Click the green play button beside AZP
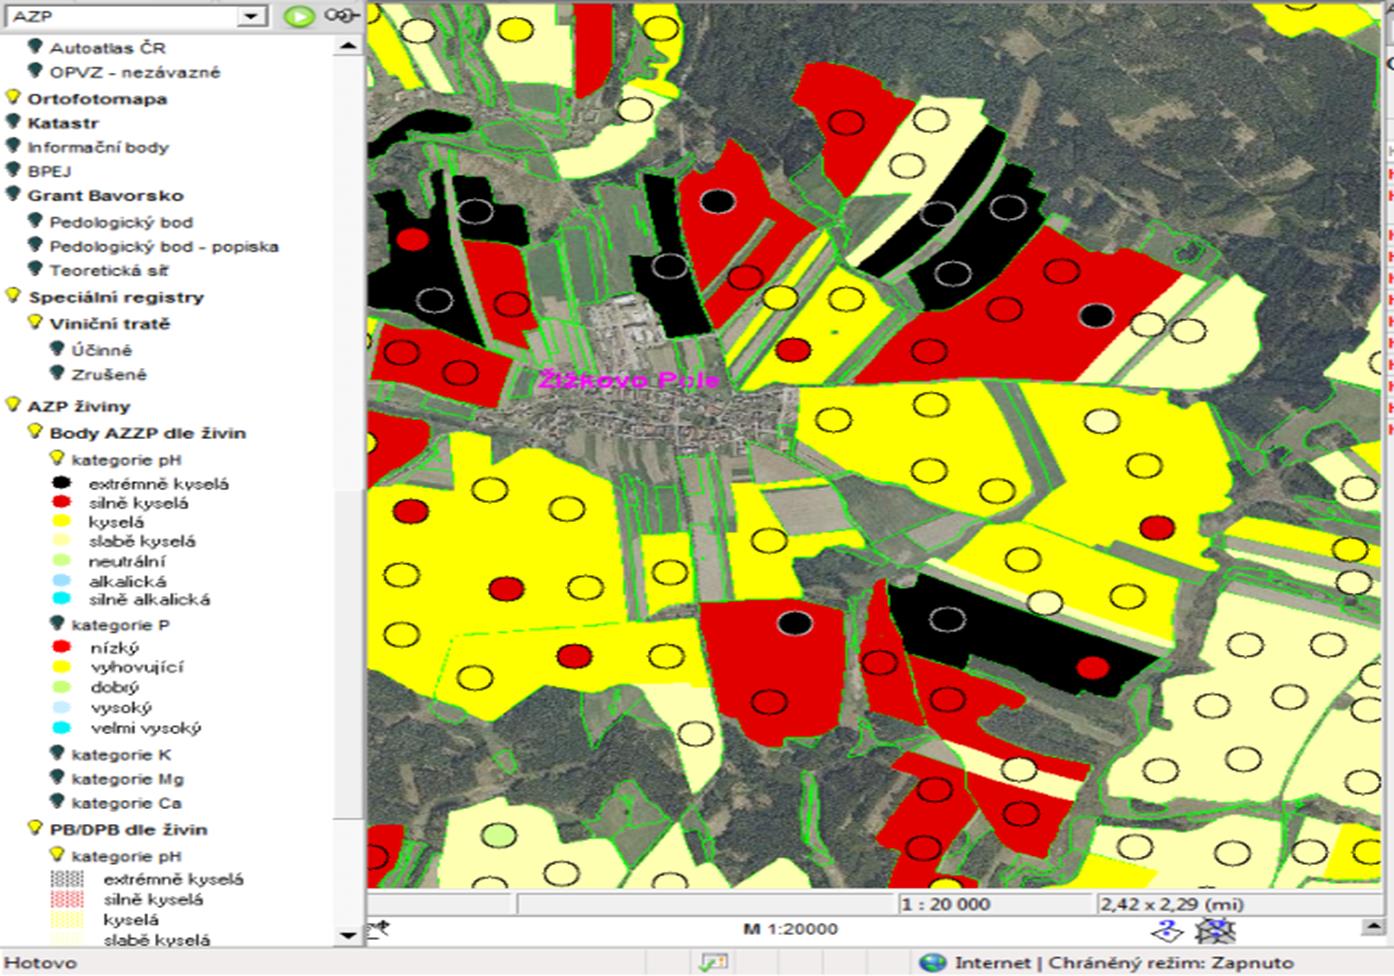The height and width of the screenshot is (976, 1394). click(x=298, y=16)
